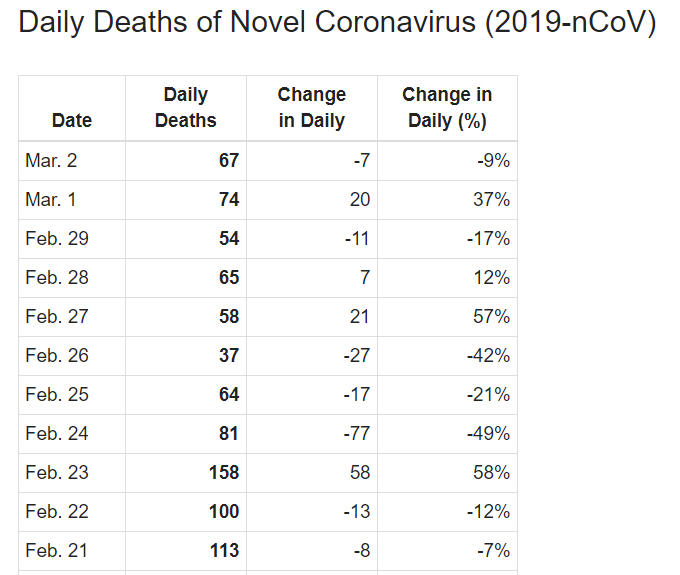Click the Daily Deaths column header
680x575 pixels.
tap(186, 108)
